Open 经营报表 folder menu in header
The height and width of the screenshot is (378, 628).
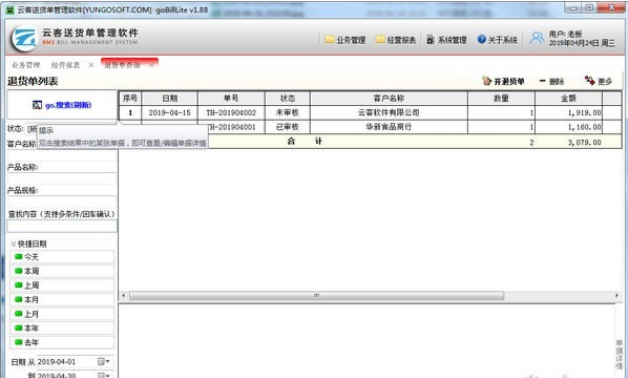click(x=396, y=40)
